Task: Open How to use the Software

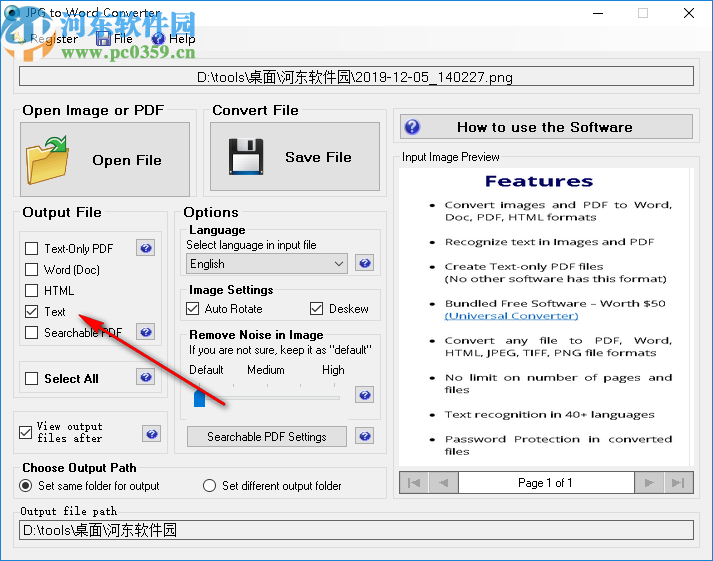Action: [x=546, y=126]
